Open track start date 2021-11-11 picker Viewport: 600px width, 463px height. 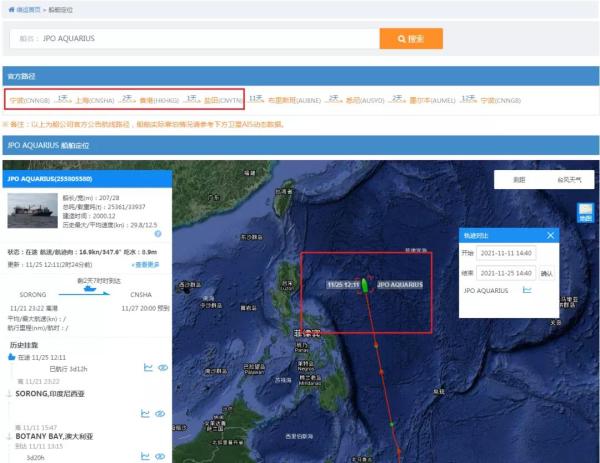pyautogui.click(x=506, y=253)
